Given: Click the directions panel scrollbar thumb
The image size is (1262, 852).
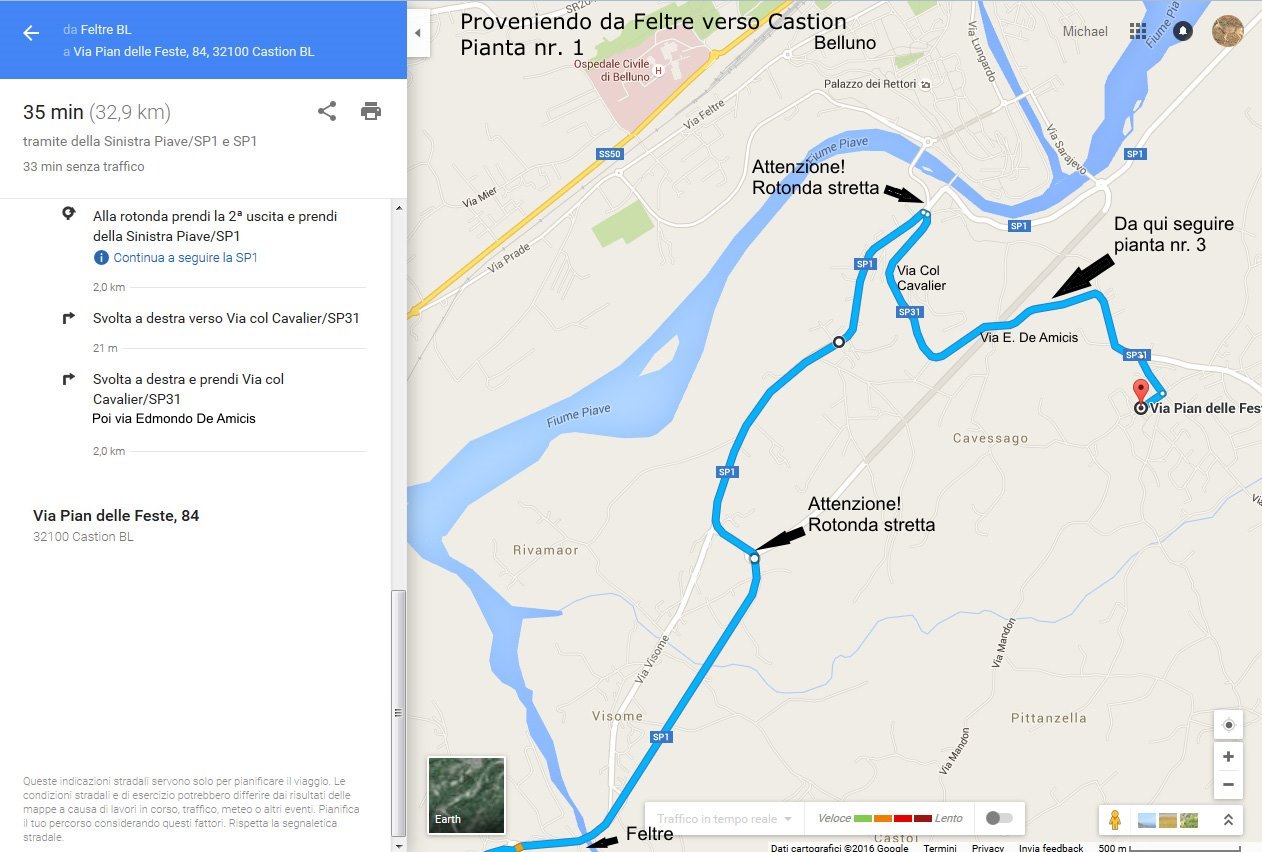Looking at the screenshot, I should 398,712.
